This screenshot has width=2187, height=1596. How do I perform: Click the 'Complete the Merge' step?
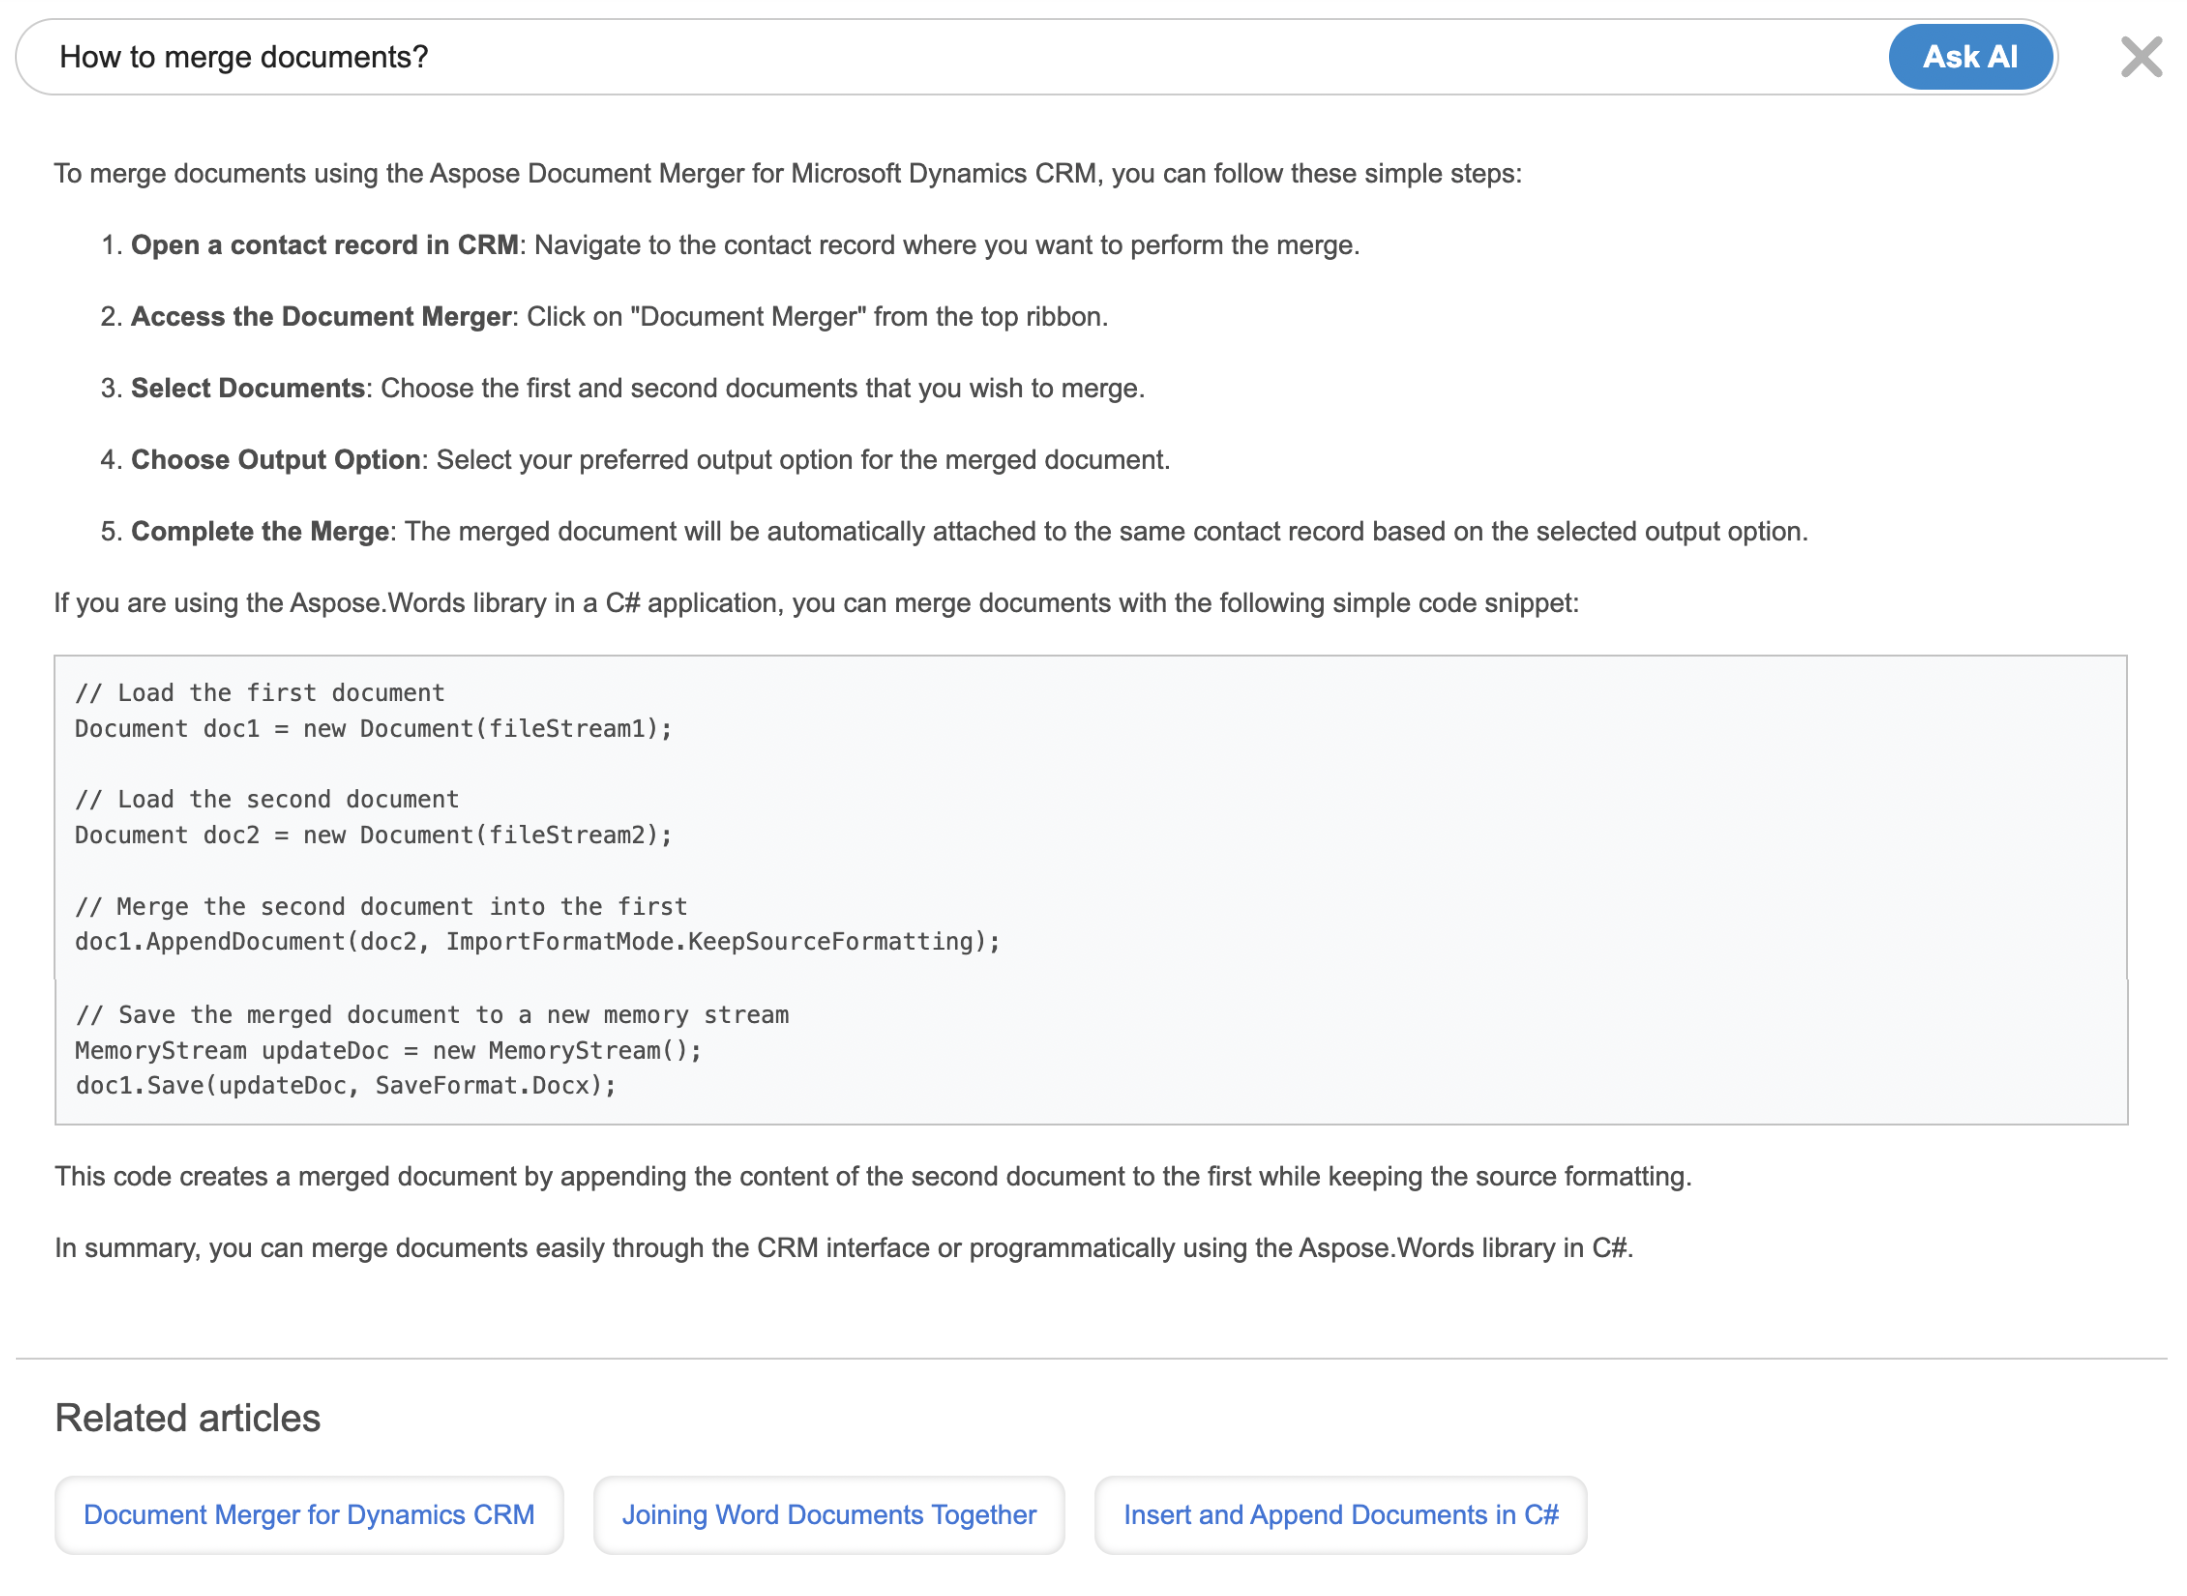(260, 531)
